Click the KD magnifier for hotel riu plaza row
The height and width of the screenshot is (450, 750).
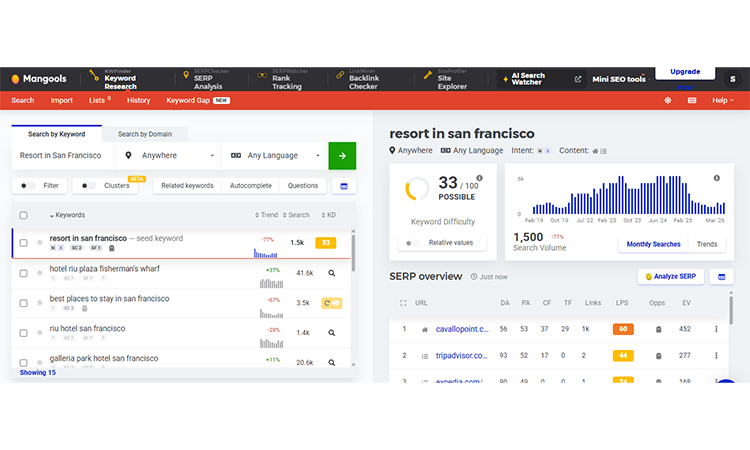coord(331,273)
